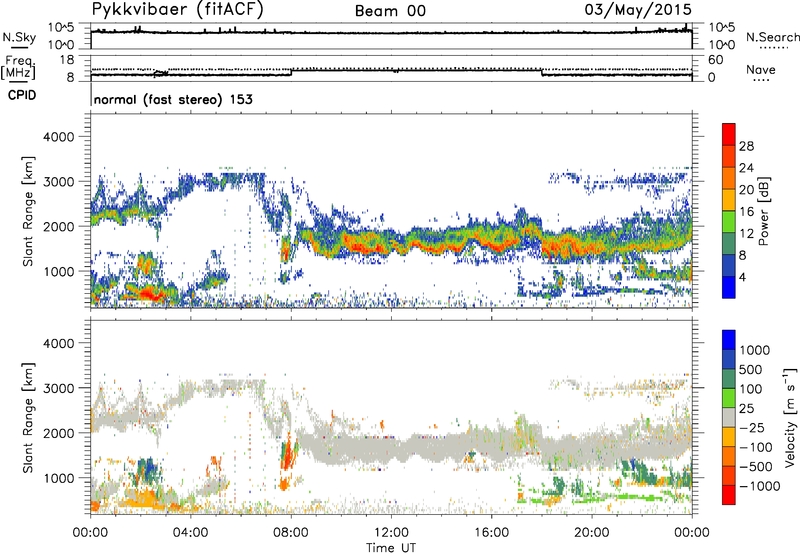Select the '25' label on Velocity colorbar
Image resolution: width=800 pixels, height=554 pixels.
coord(746,408)
